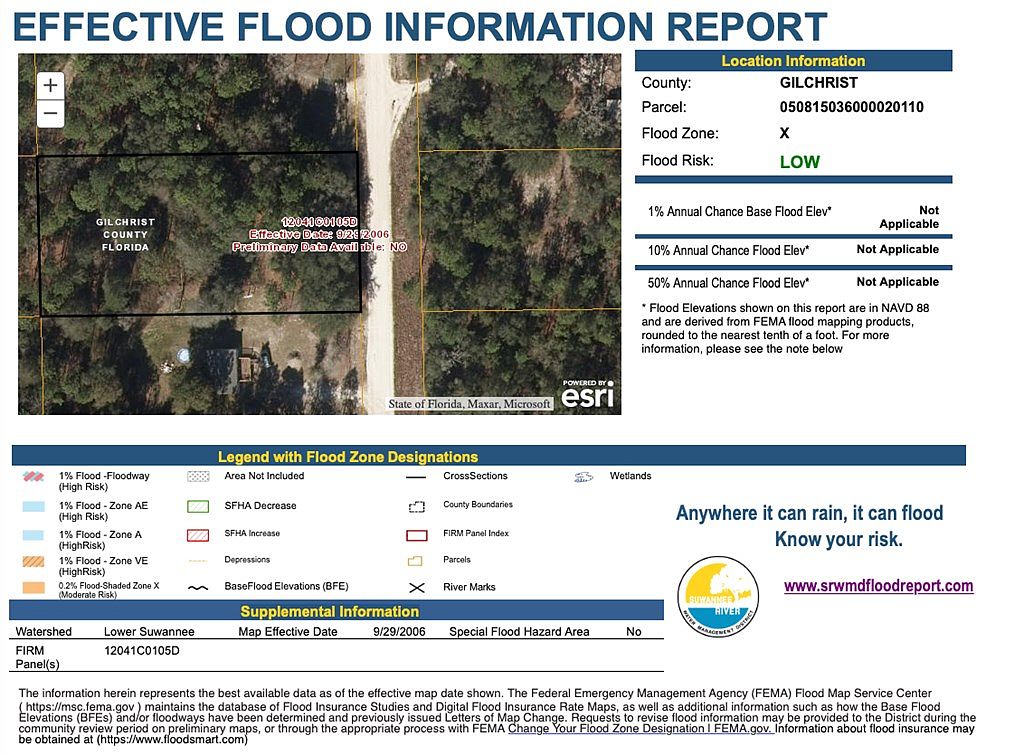Click parcel number 050815036000020110
Image resolution: width=1024 pixels, height=755 pixels.
coord(852,107)
